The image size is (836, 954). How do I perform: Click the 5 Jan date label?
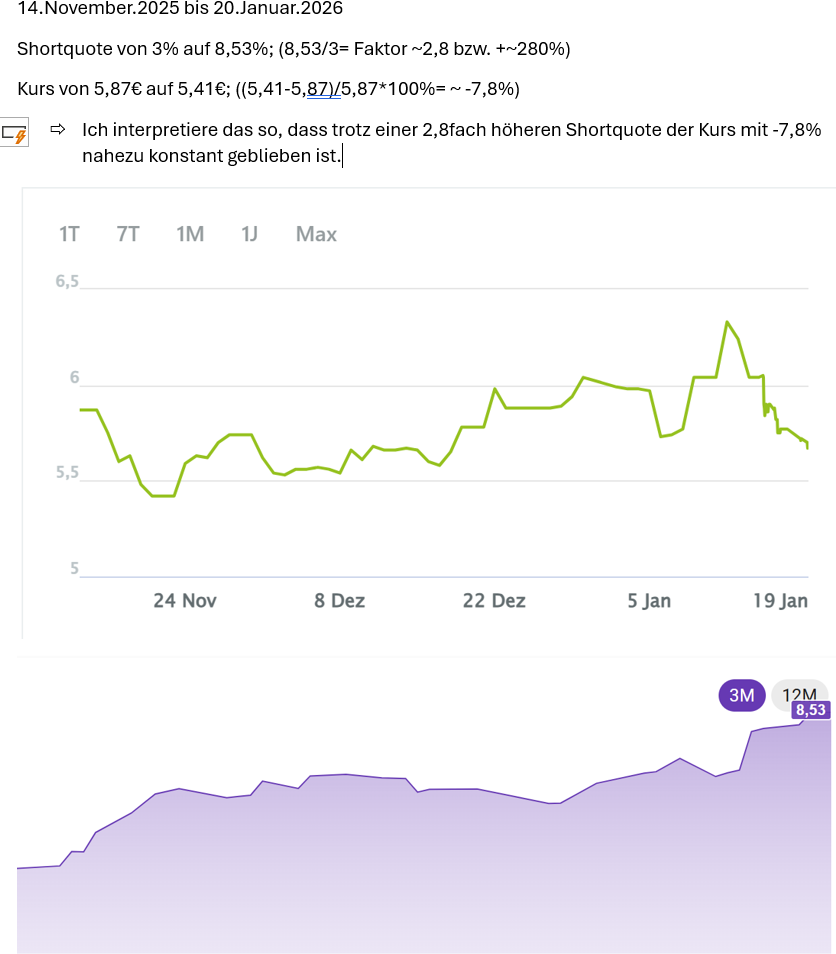click(x=648, y=601)
